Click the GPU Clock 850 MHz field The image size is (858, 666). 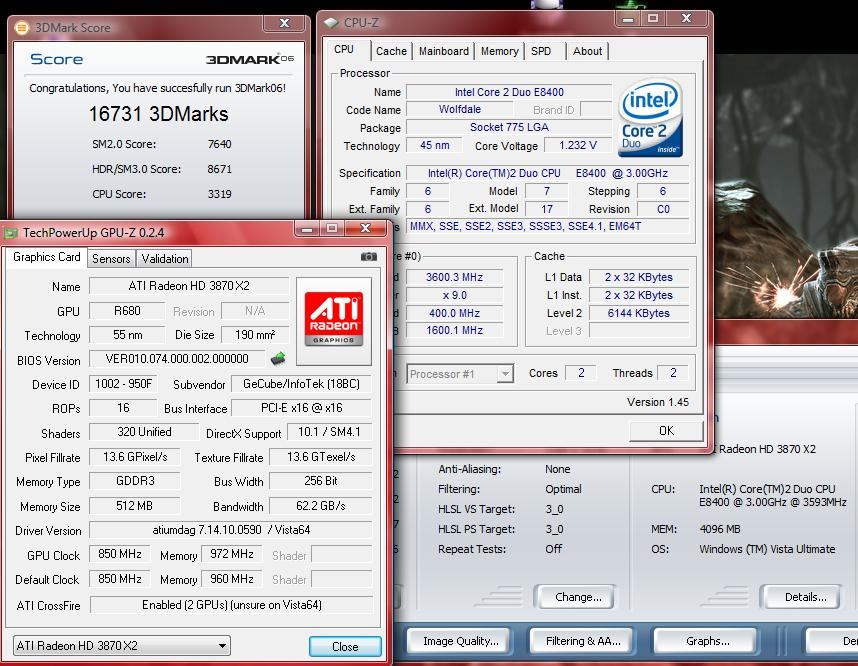click(x=120, y=554)
